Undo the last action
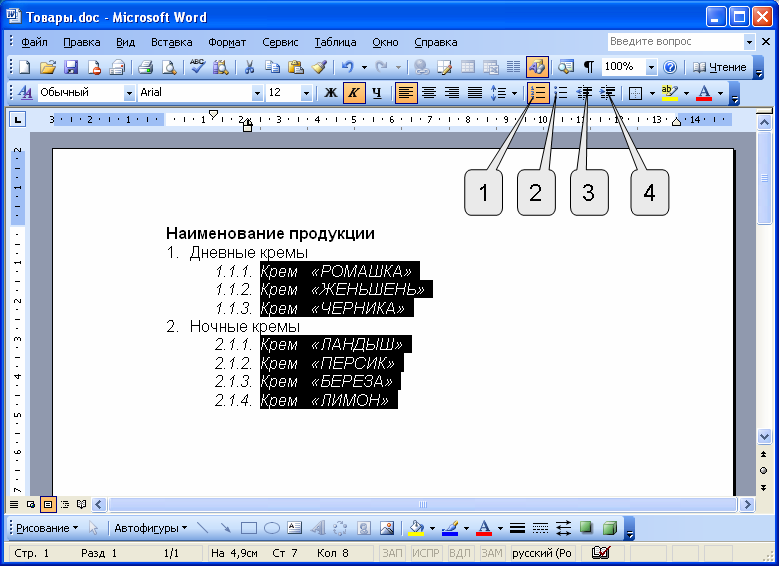This screenshot has height=566, width=779. [x=347, y=67]
